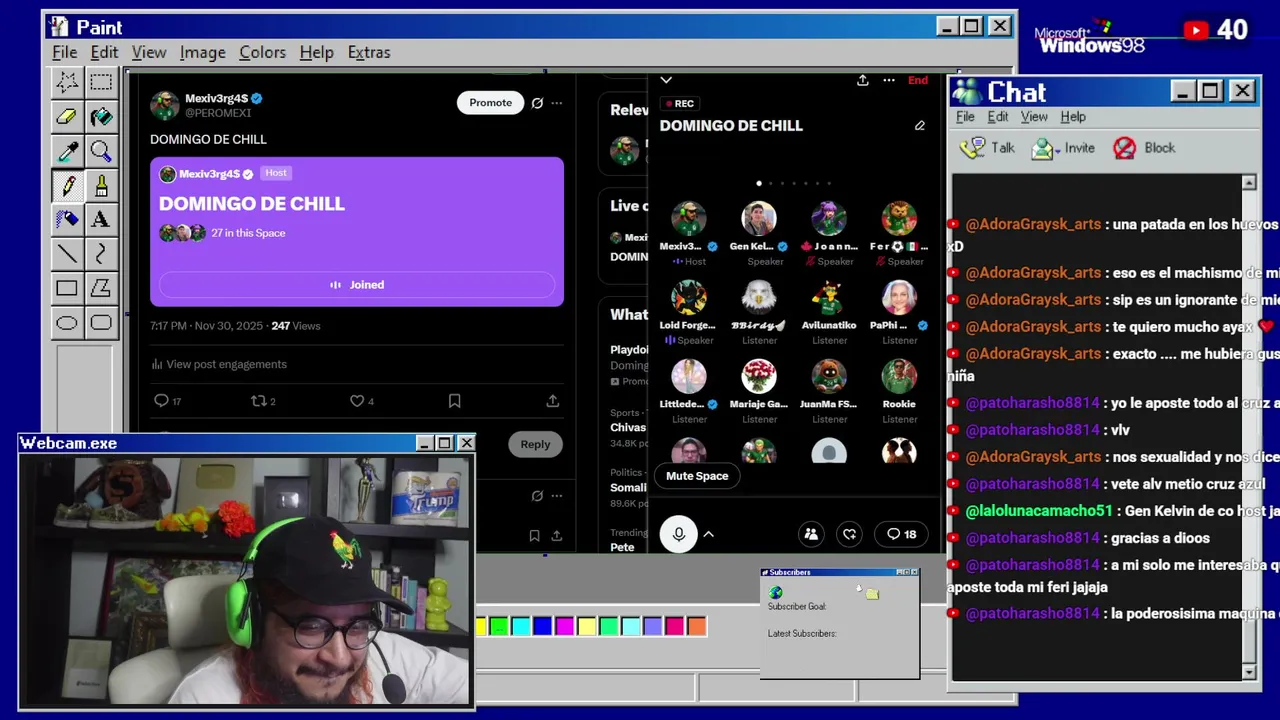1280x720 pixels.
Task: Pick the Polygon shape tool
Action: coord(101,289)
